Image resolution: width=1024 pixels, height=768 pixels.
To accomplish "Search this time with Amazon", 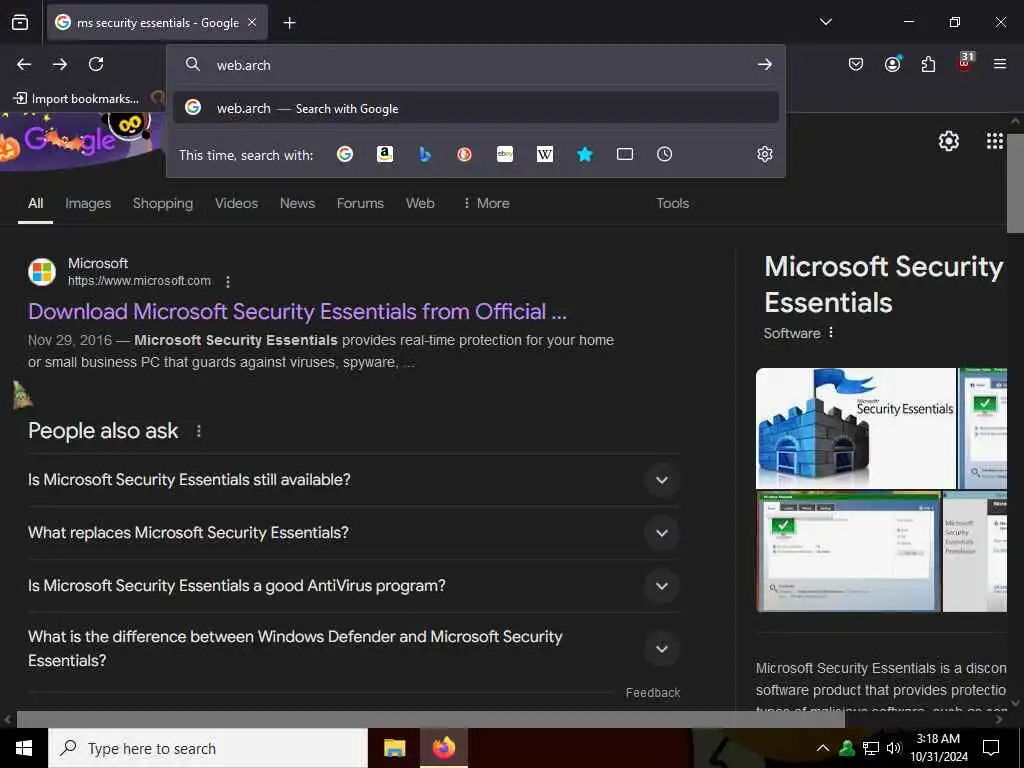I will (385, 154).
